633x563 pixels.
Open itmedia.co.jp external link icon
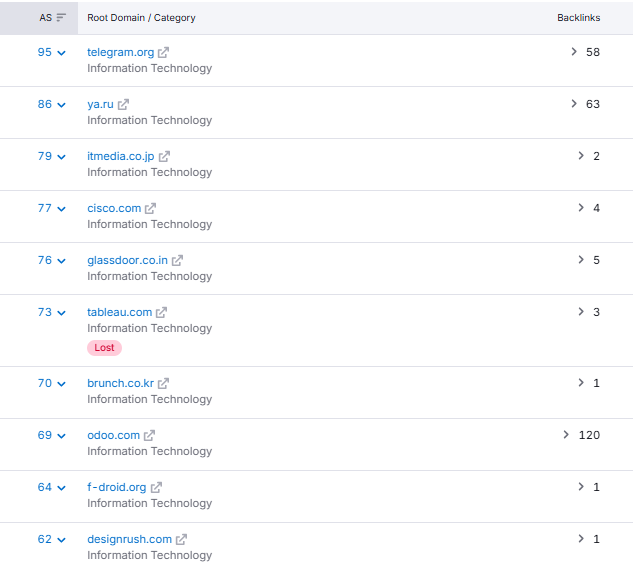[x=164, y=157]
